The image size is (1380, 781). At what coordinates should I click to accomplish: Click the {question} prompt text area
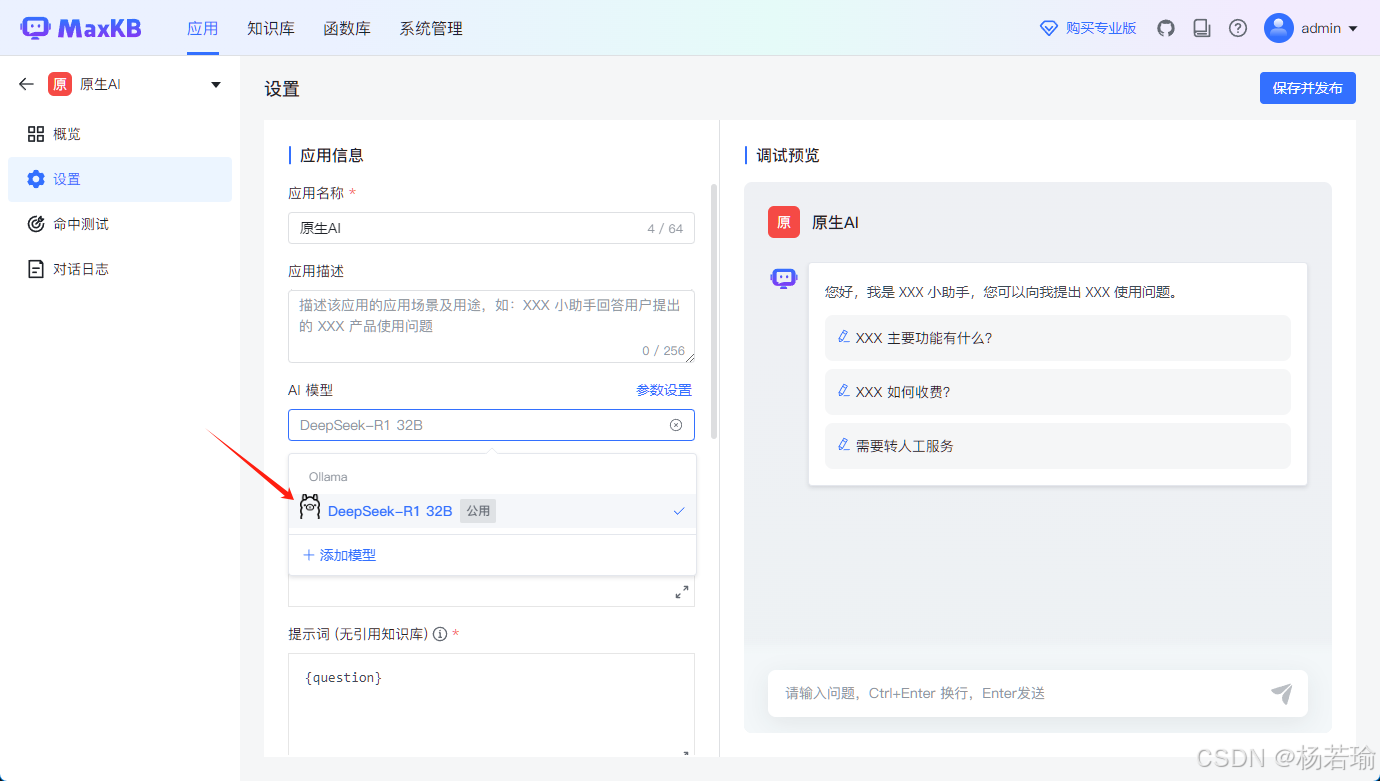[491, 704]
